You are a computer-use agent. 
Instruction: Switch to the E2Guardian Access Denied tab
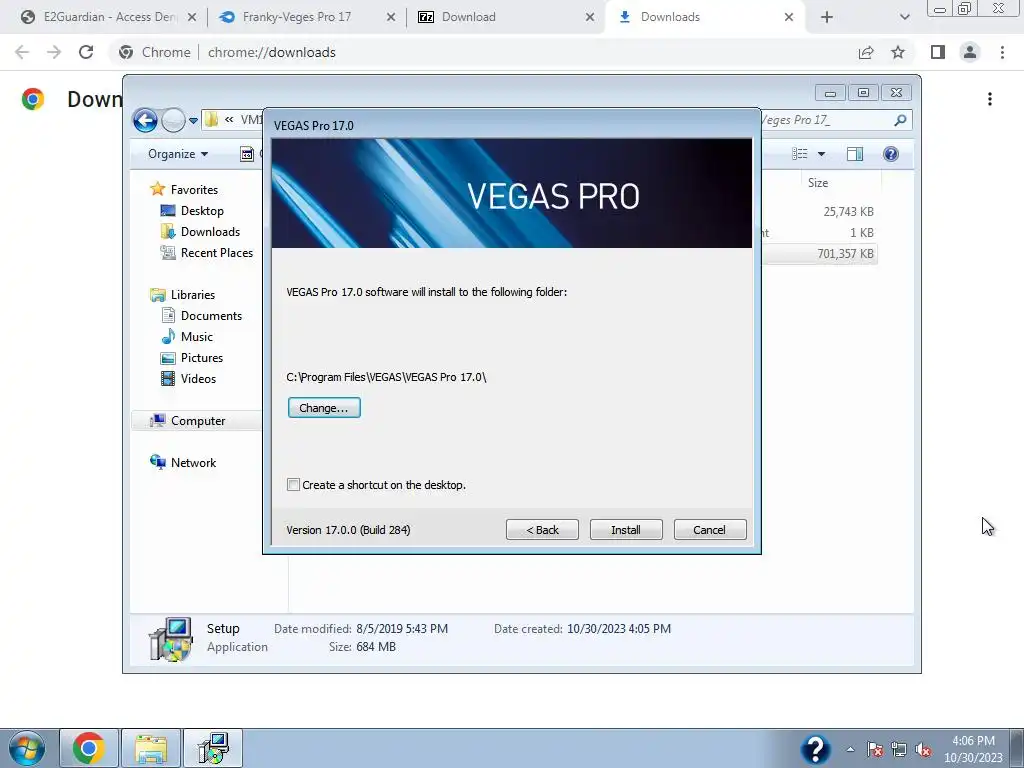[106, 17]
